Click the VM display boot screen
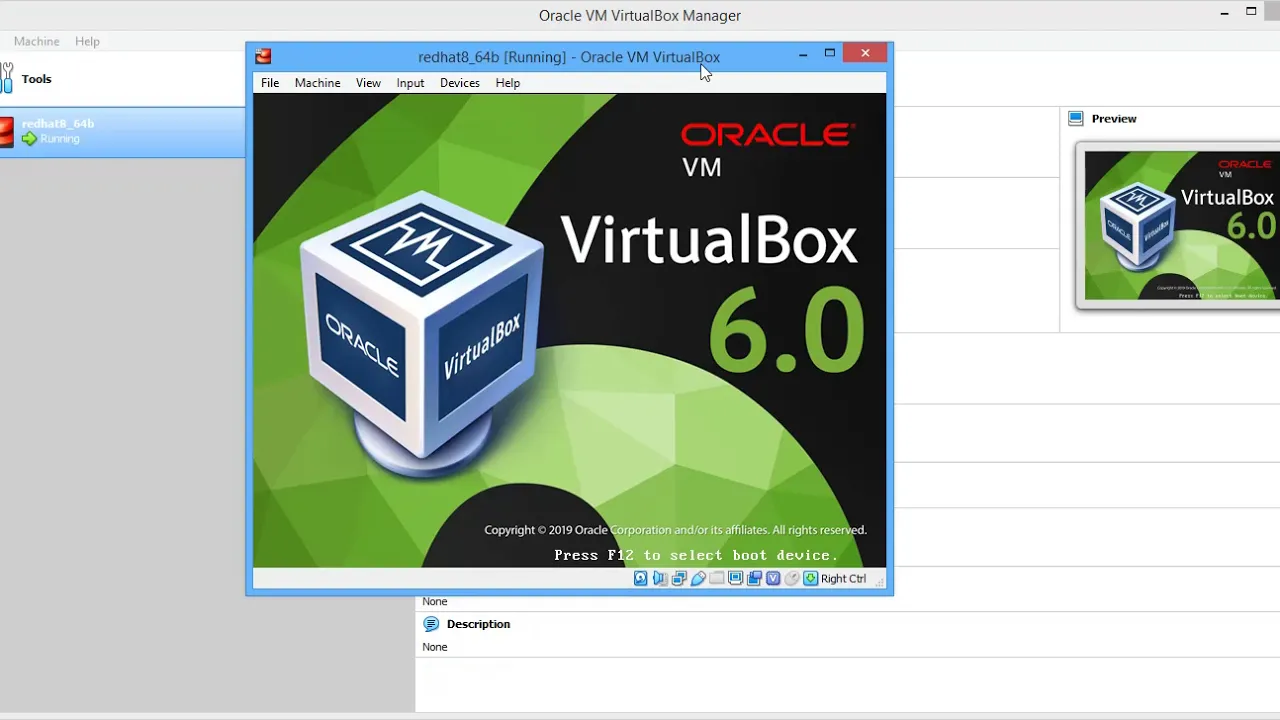Image resolution: width=1280 pixels, height=720 pixels. point(569,330)
